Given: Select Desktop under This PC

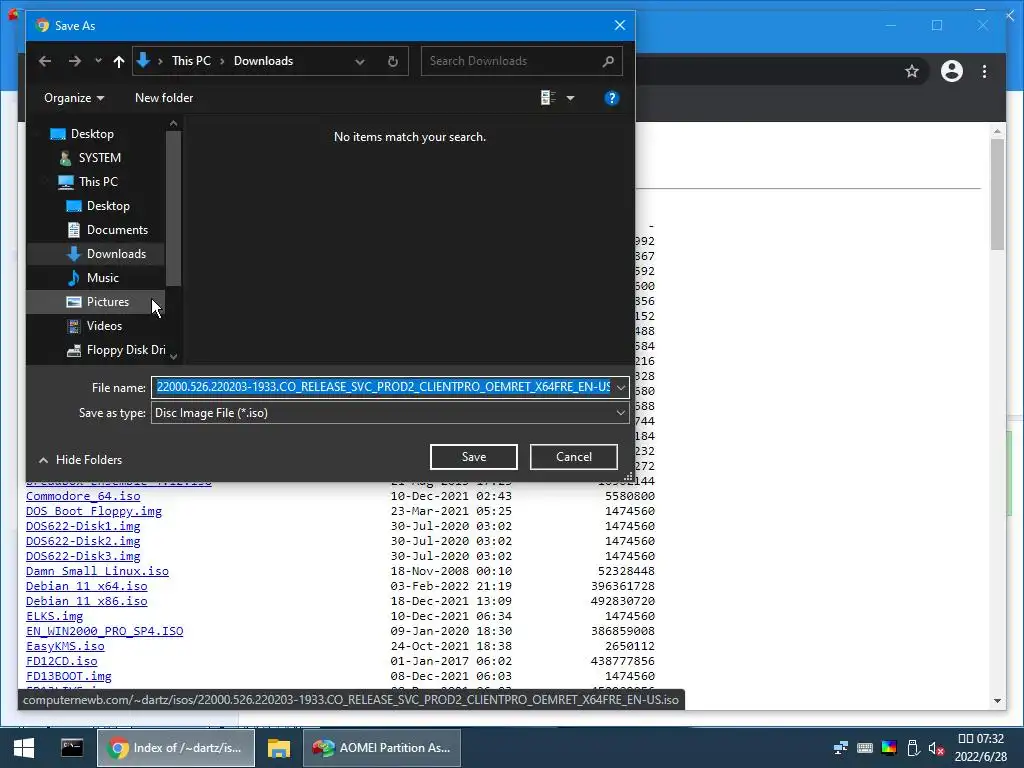Looking at the screenshot, I should pyautogui.click(x=108, y=206).
